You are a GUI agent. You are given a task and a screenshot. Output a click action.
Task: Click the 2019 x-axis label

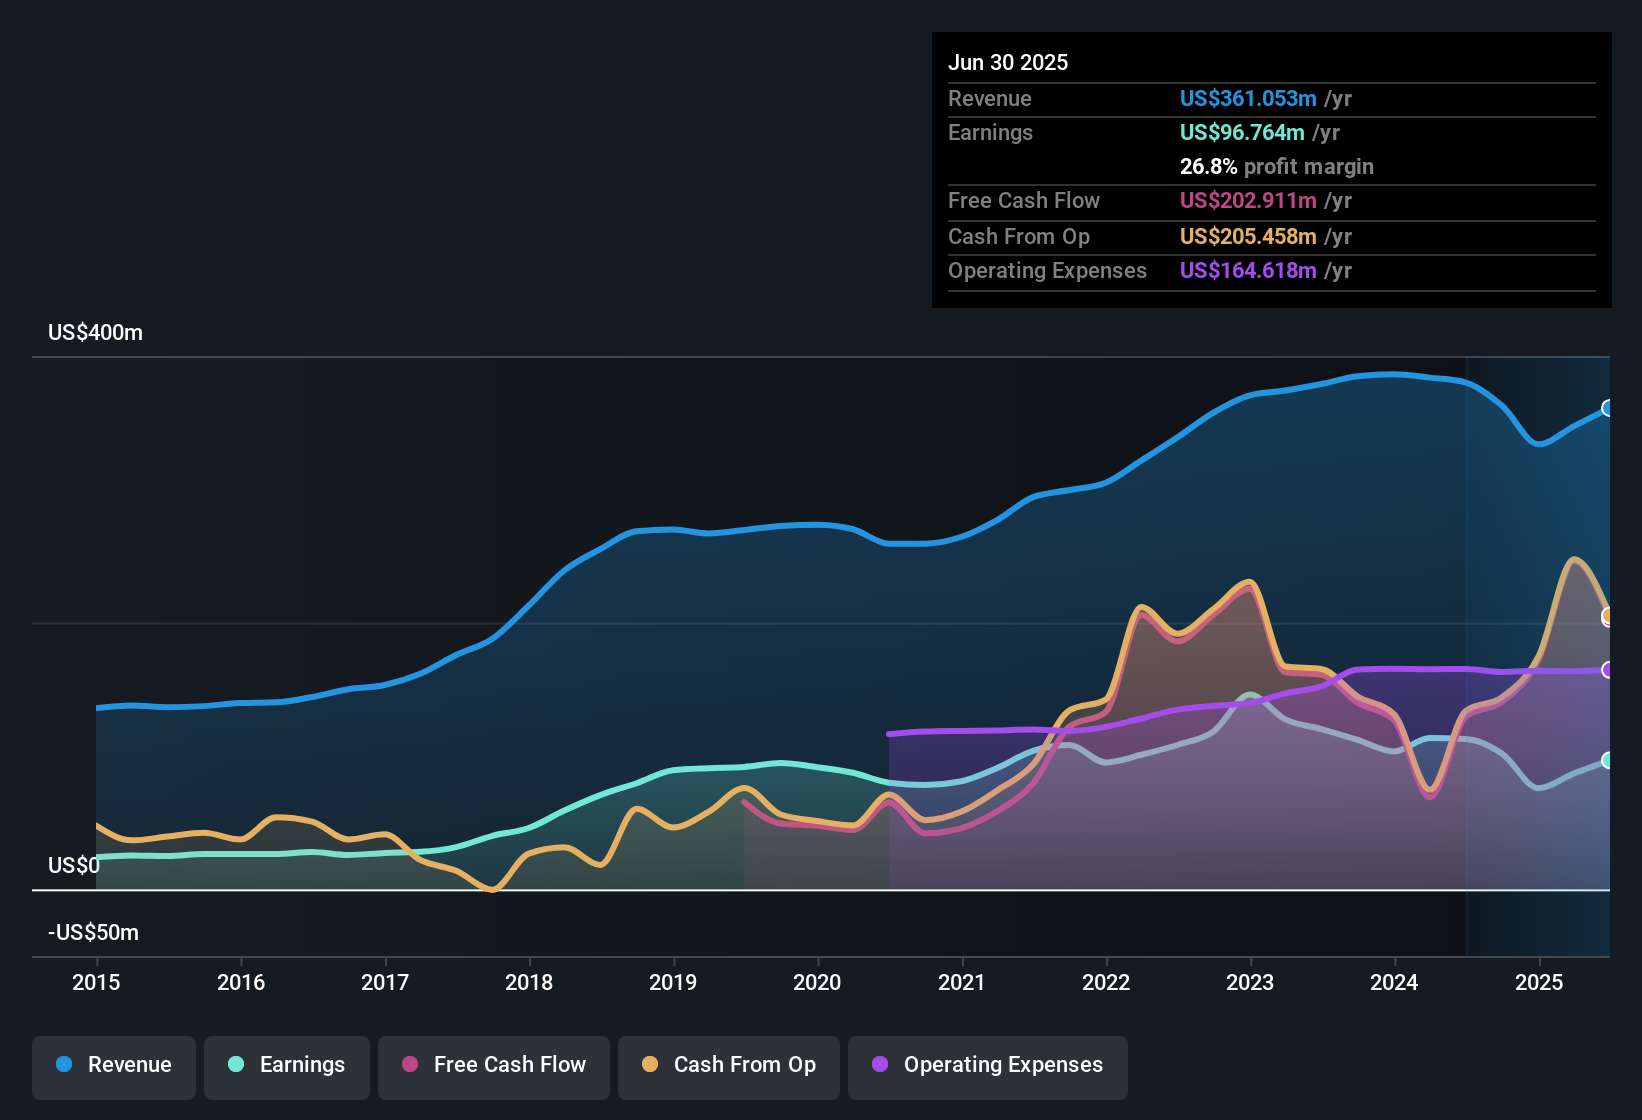673,983
